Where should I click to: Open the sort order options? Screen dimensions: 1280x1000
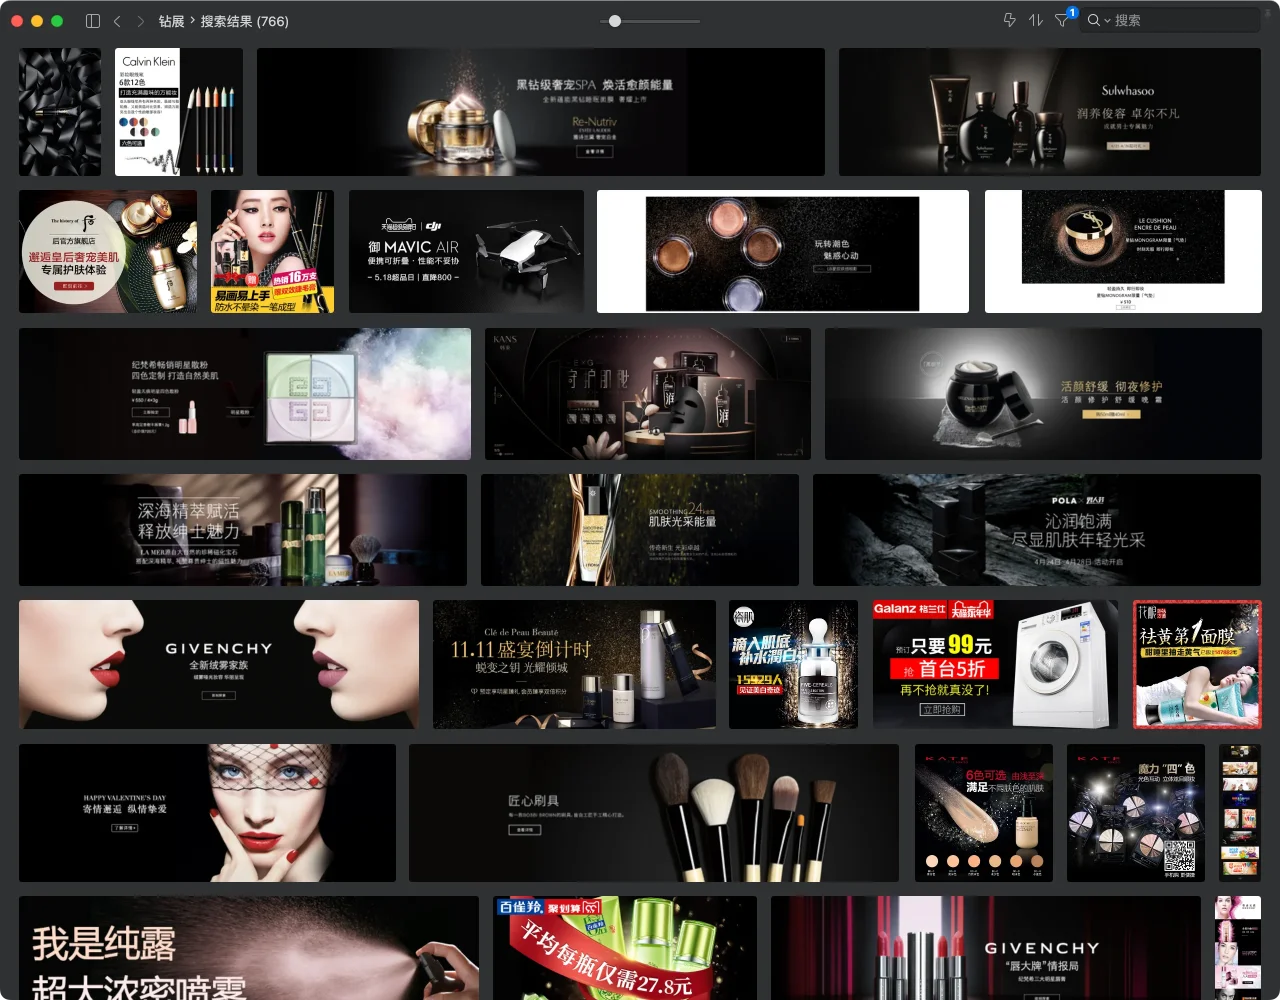[1036, 20]
